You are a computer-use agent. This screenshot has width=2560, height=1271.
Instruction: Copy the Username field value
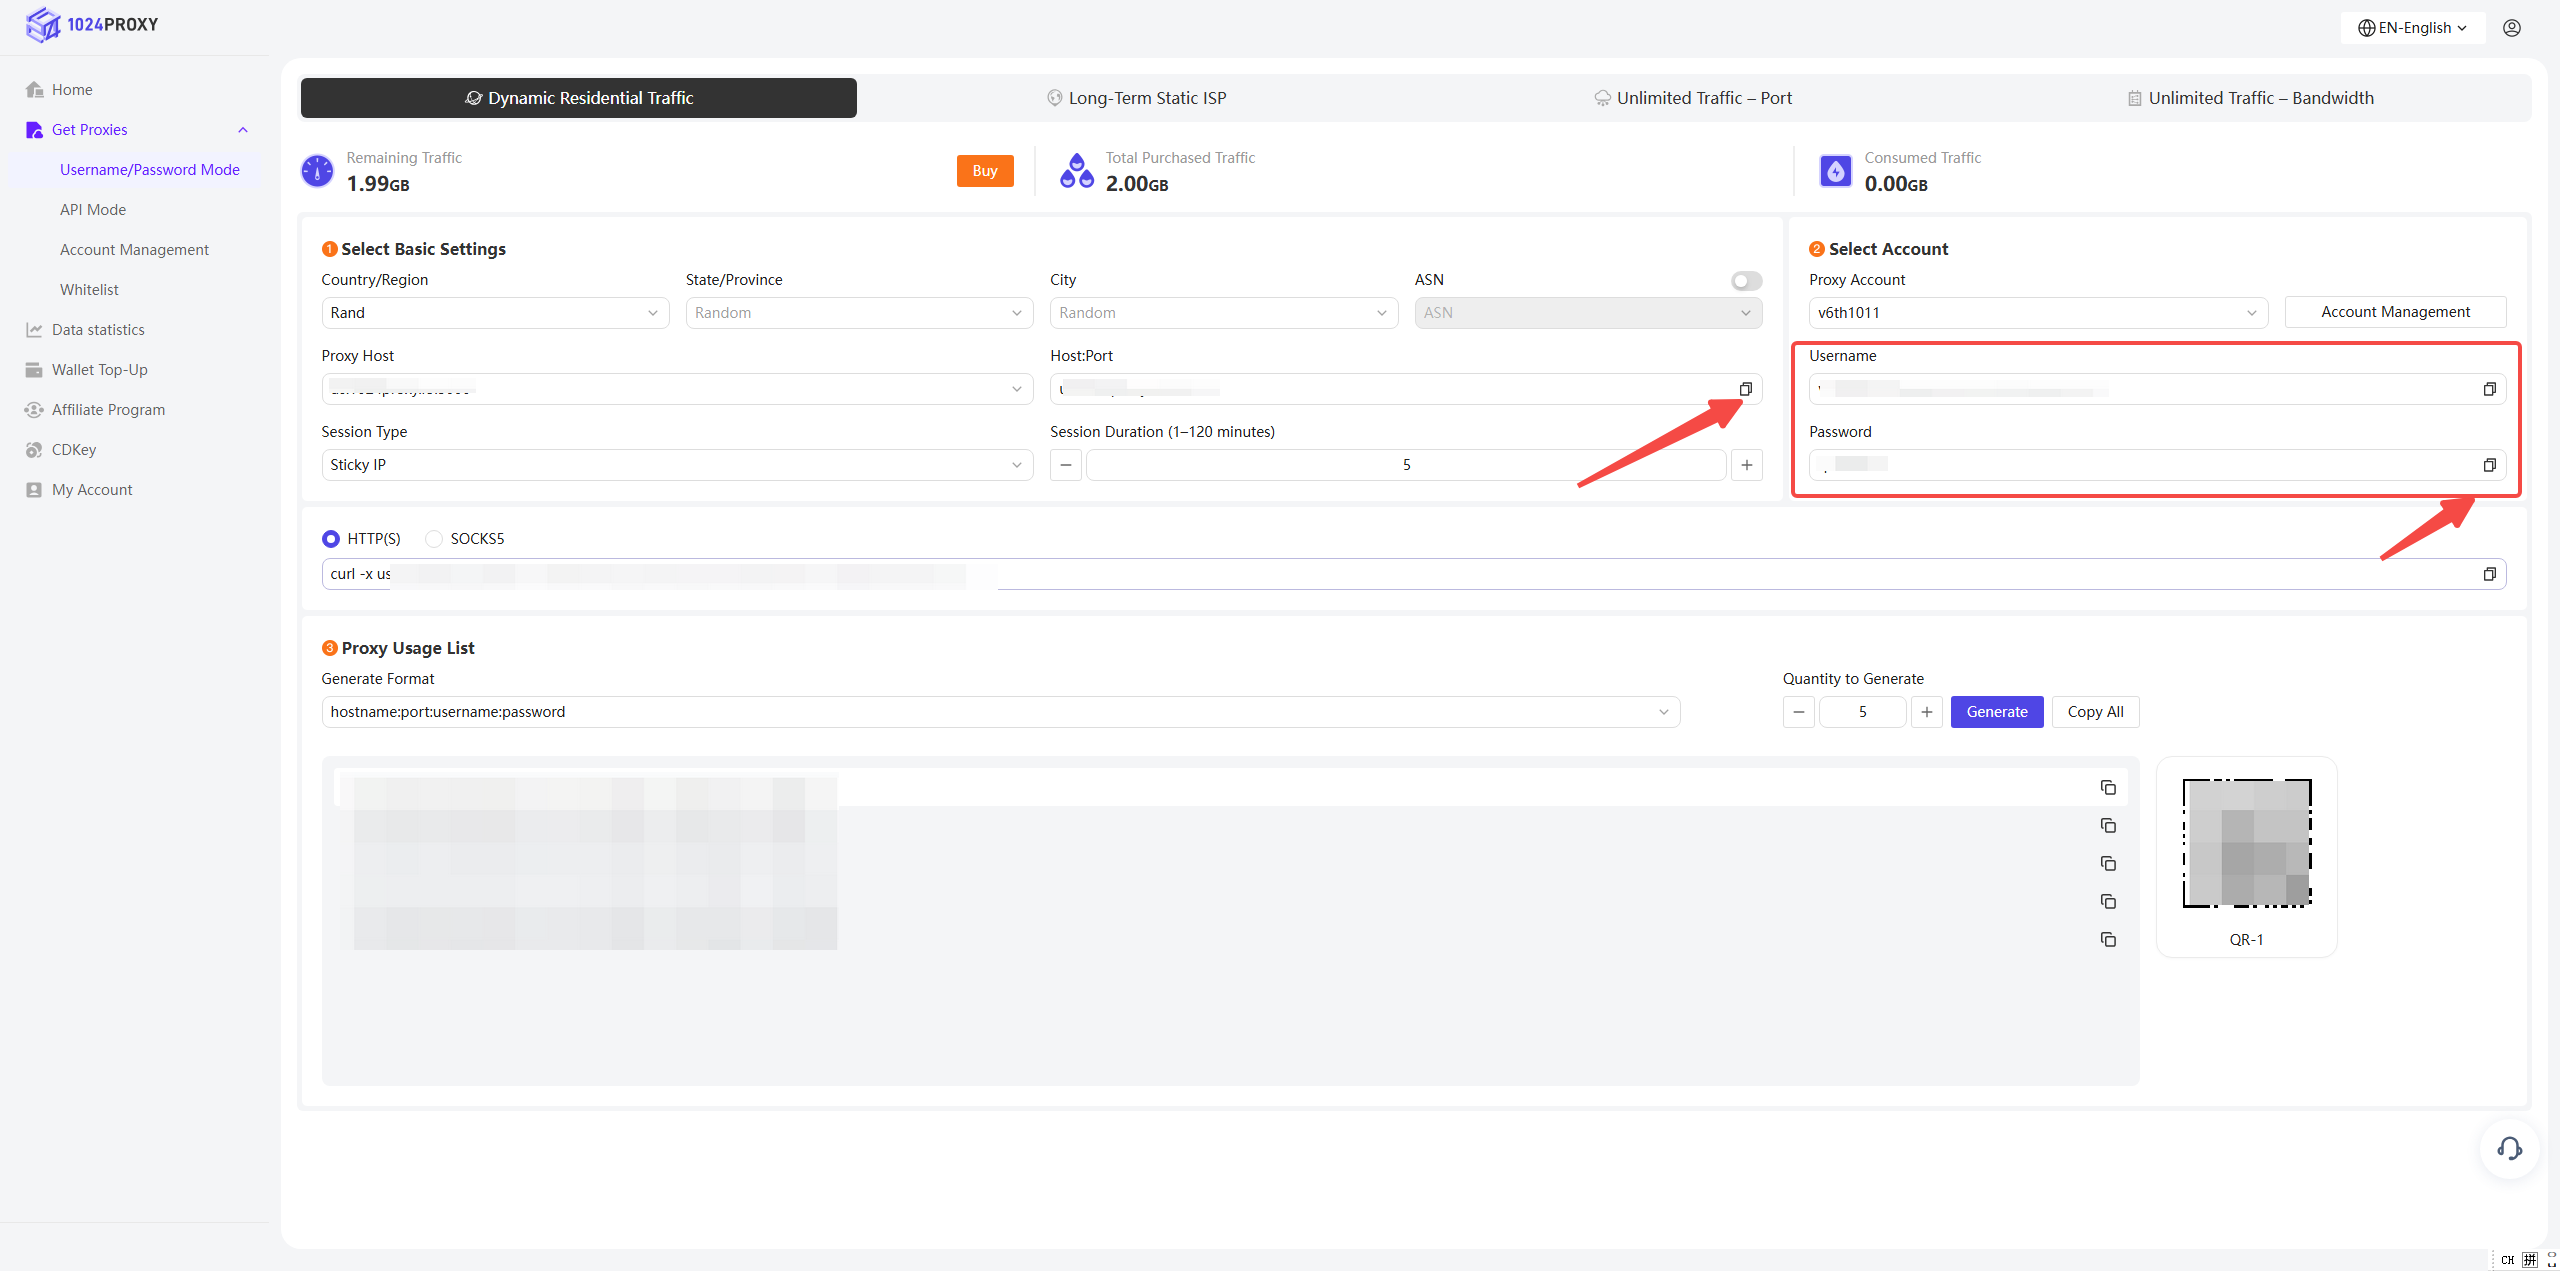pyautogui.click(x=2489, y=389)
